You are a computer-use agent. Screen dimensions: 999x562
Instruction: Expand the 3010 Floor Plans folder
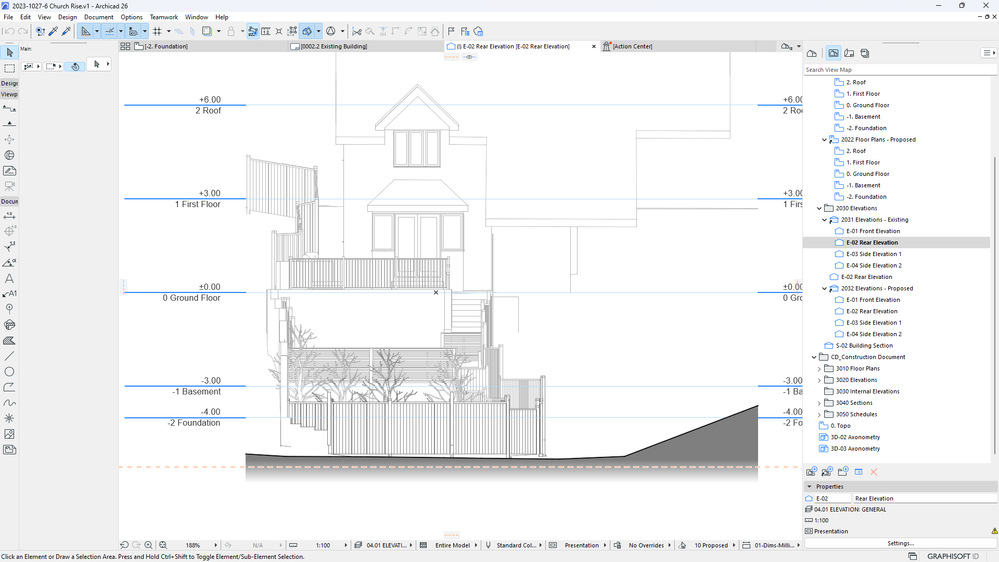pos(819,369)
